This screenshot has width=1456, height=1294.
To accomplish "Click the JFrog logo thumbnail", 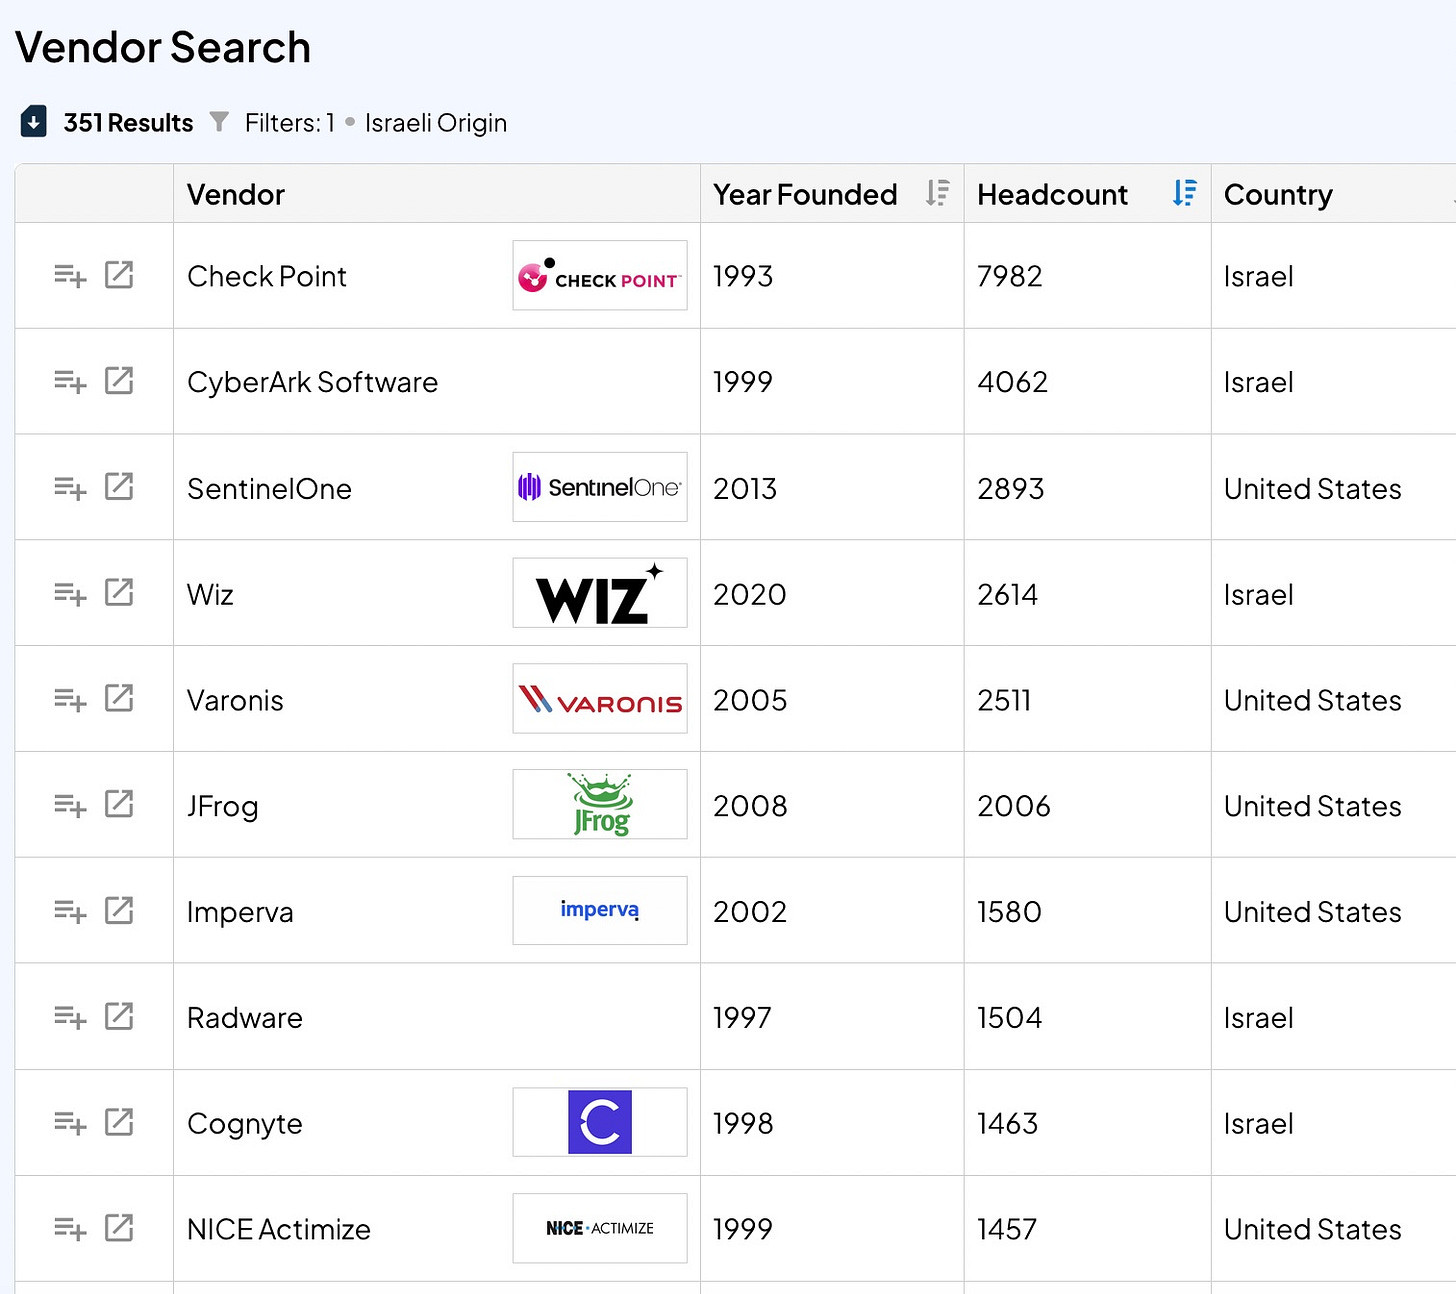I will [x=600, y=804].
